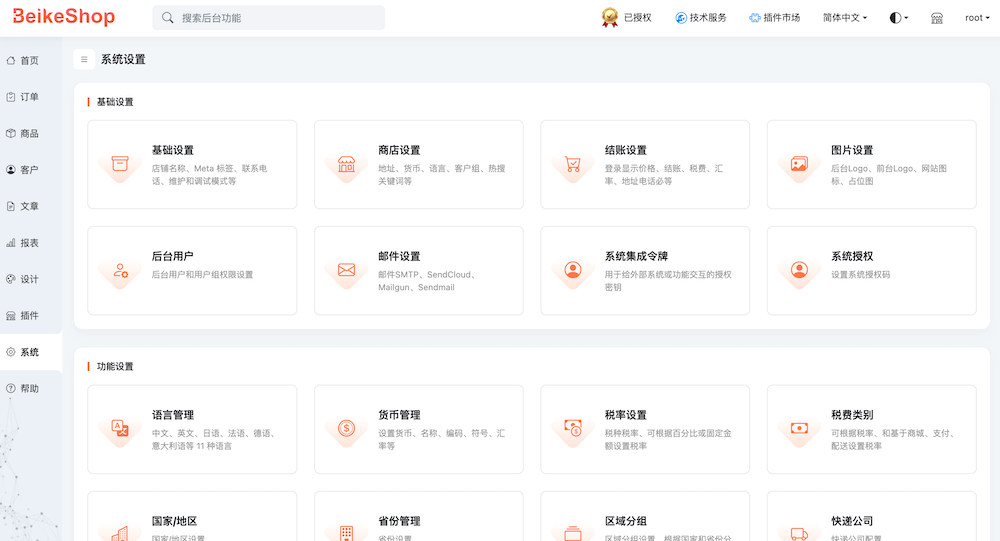The width and height of the screenshot is (1000, 541).
Task: Open the 税率设置 card title
Action: (626, 415)
